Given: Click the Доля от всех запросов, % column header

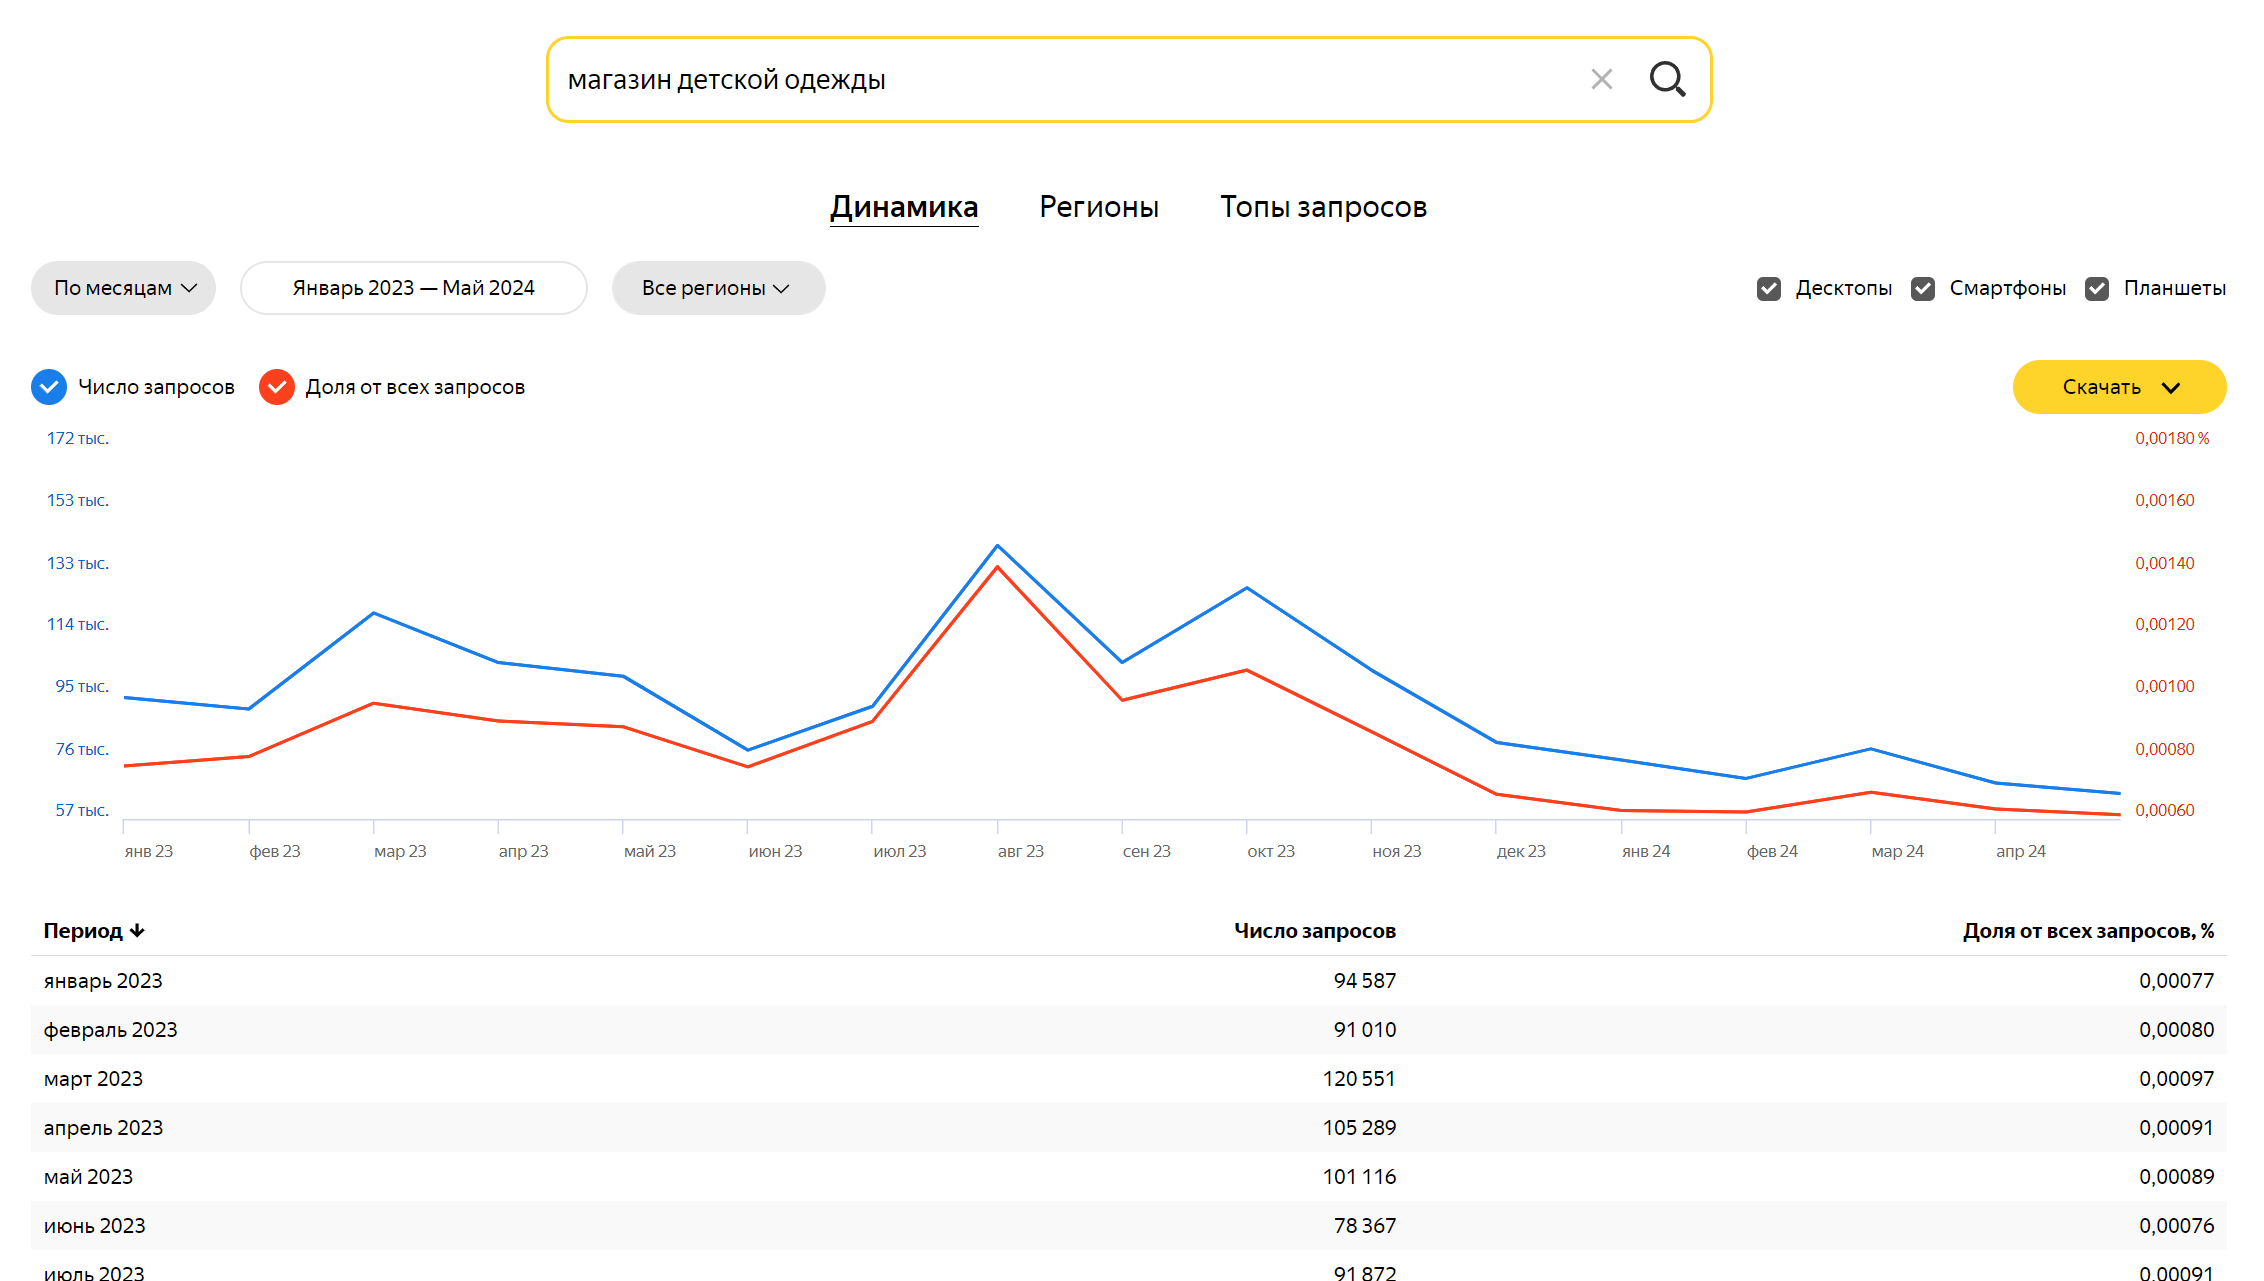Looking at the screenshot, I should pyautogui.click(x=2088, y=931).
